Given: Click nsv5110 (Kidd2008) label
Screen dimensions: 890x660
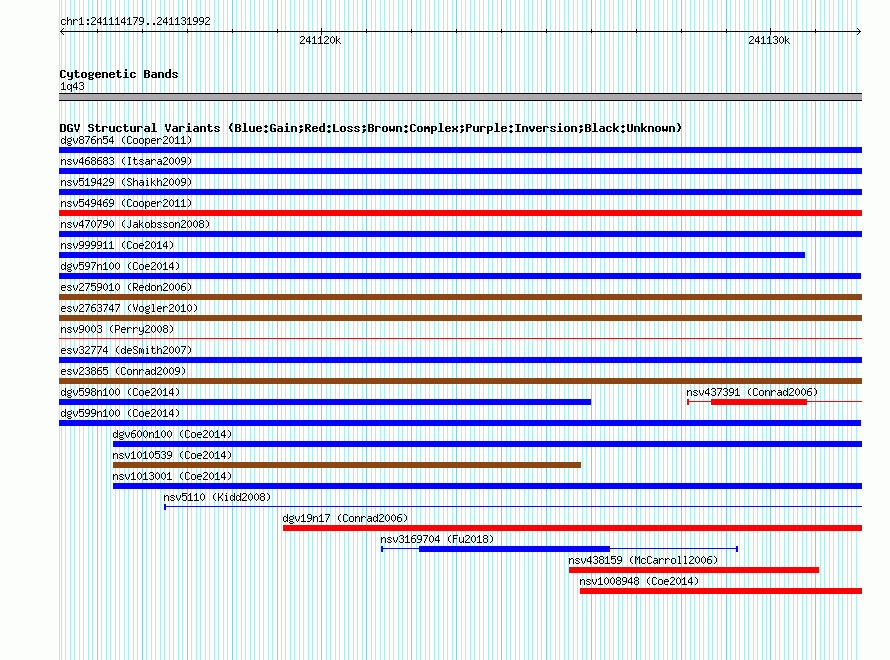Looking at the screenshot, I should tap(217, 497).
